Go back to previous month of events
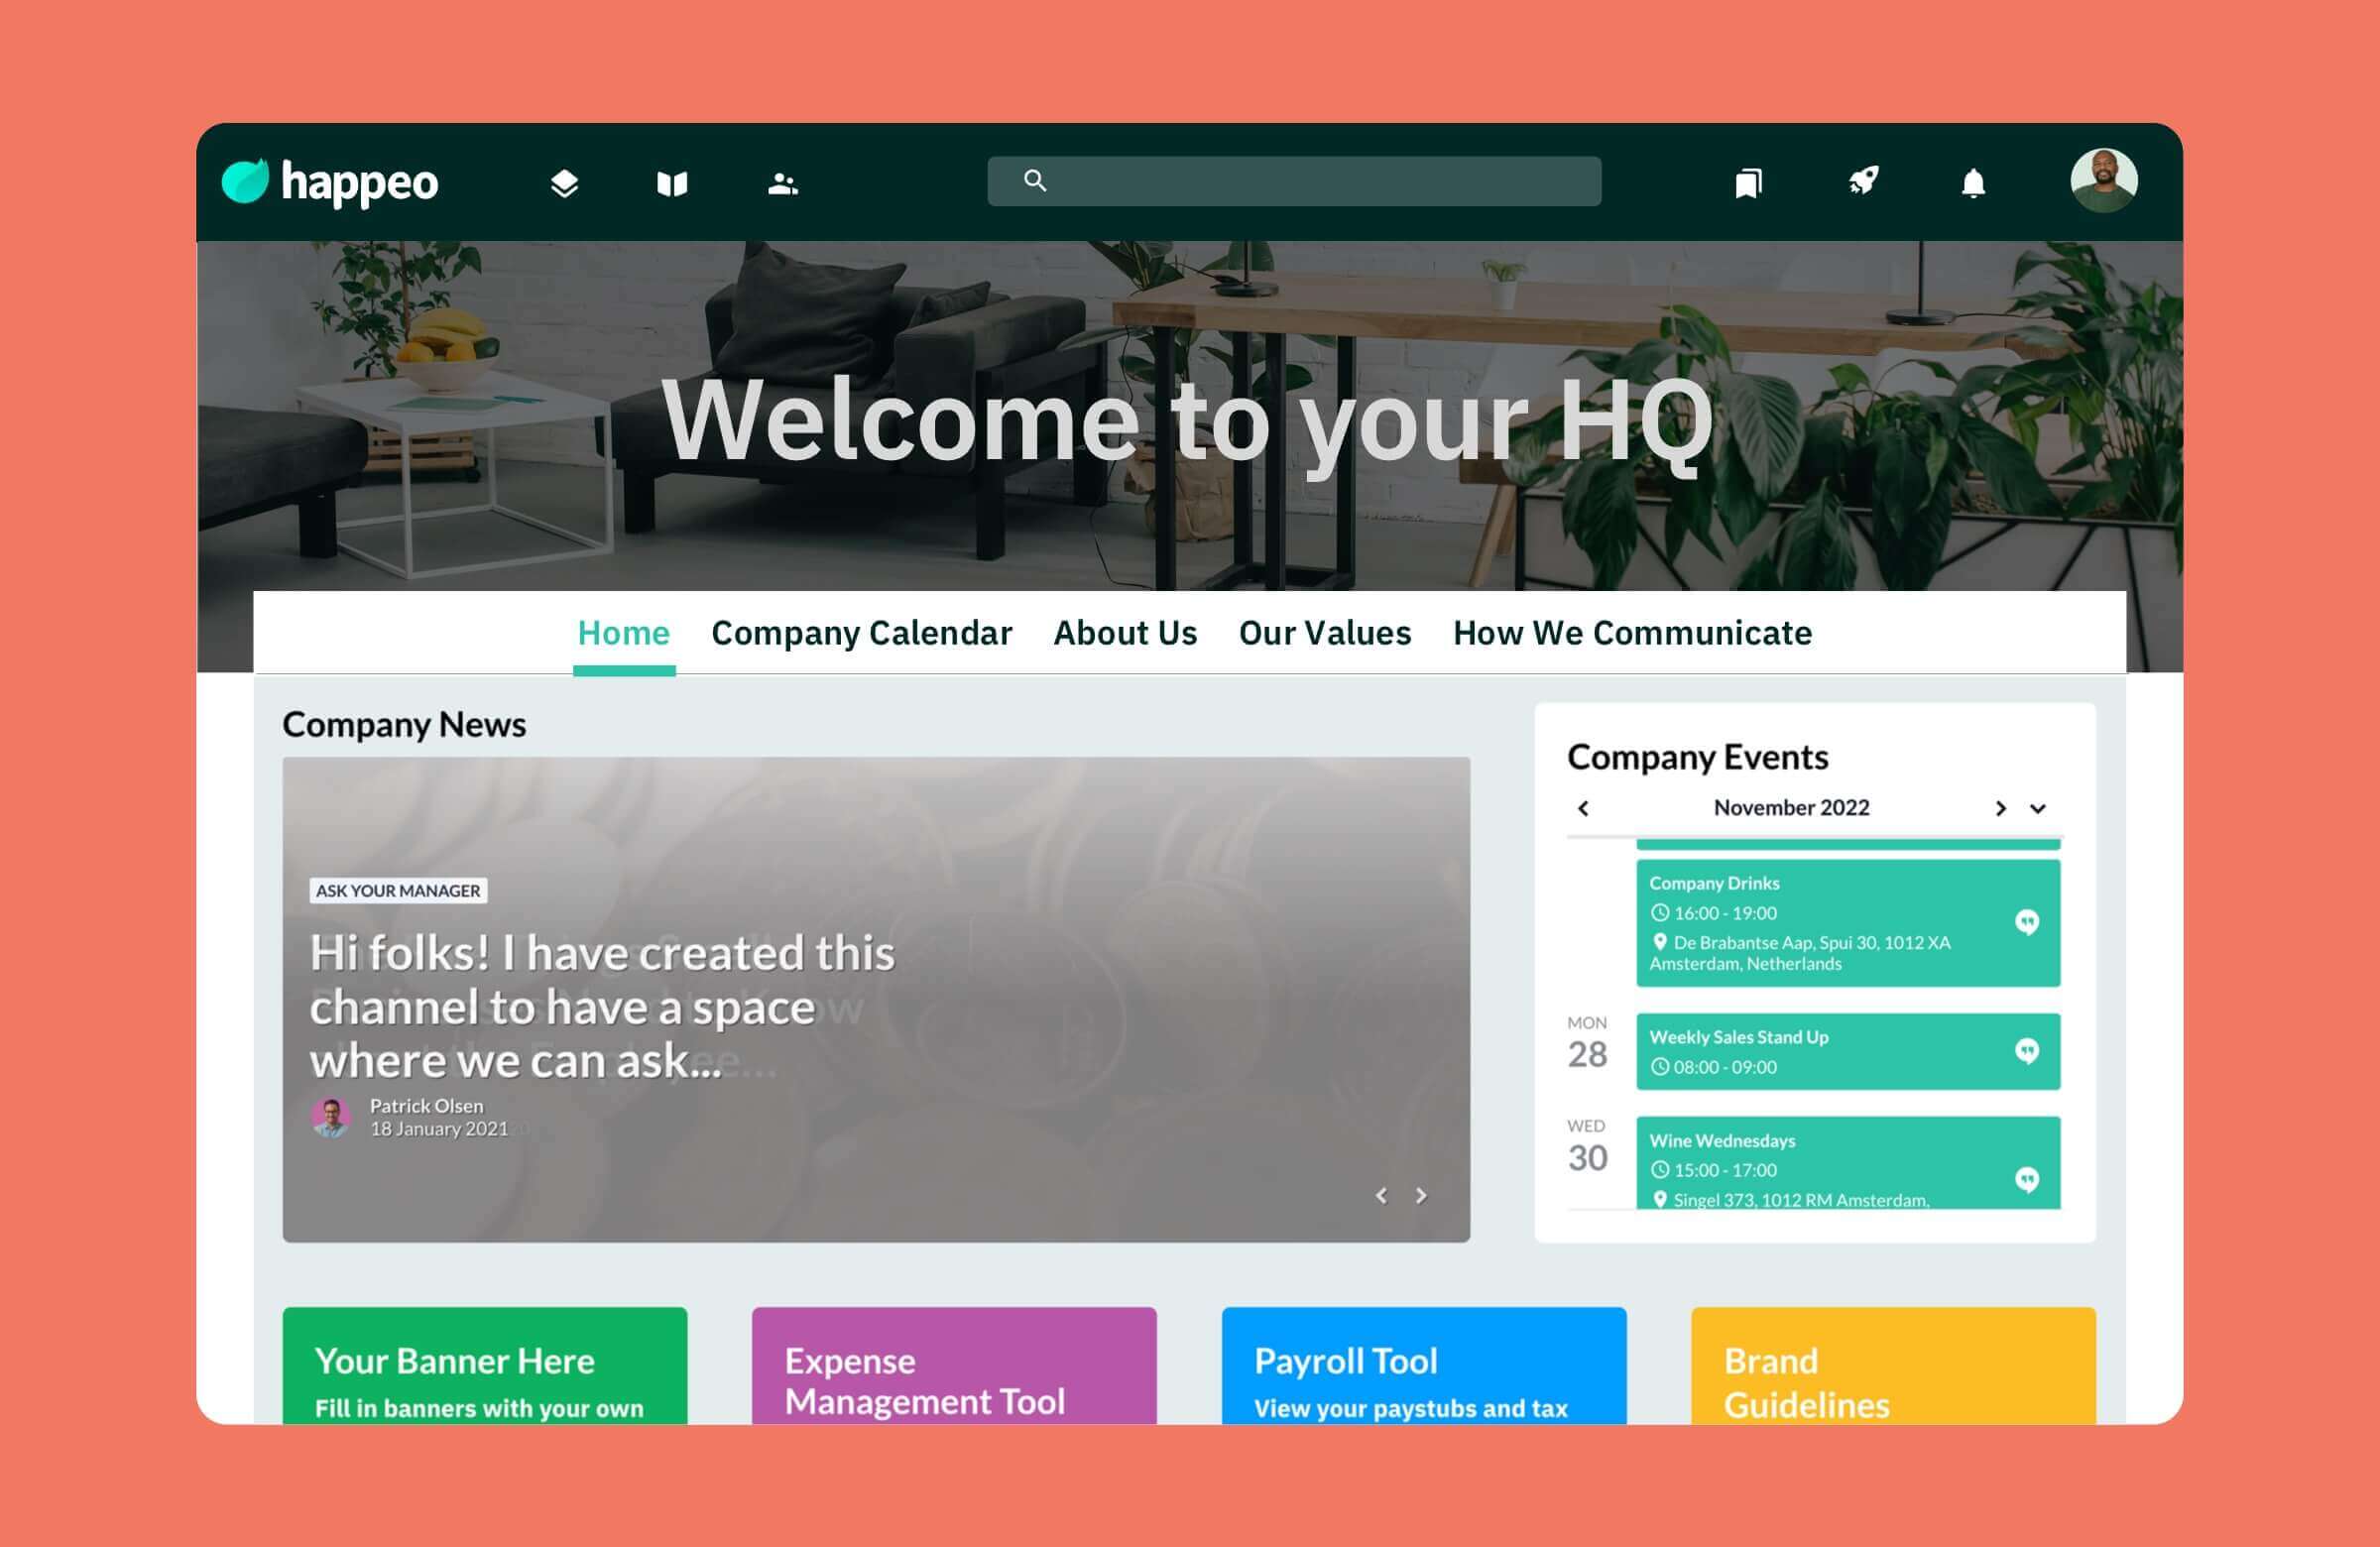 pos(1583,808)
